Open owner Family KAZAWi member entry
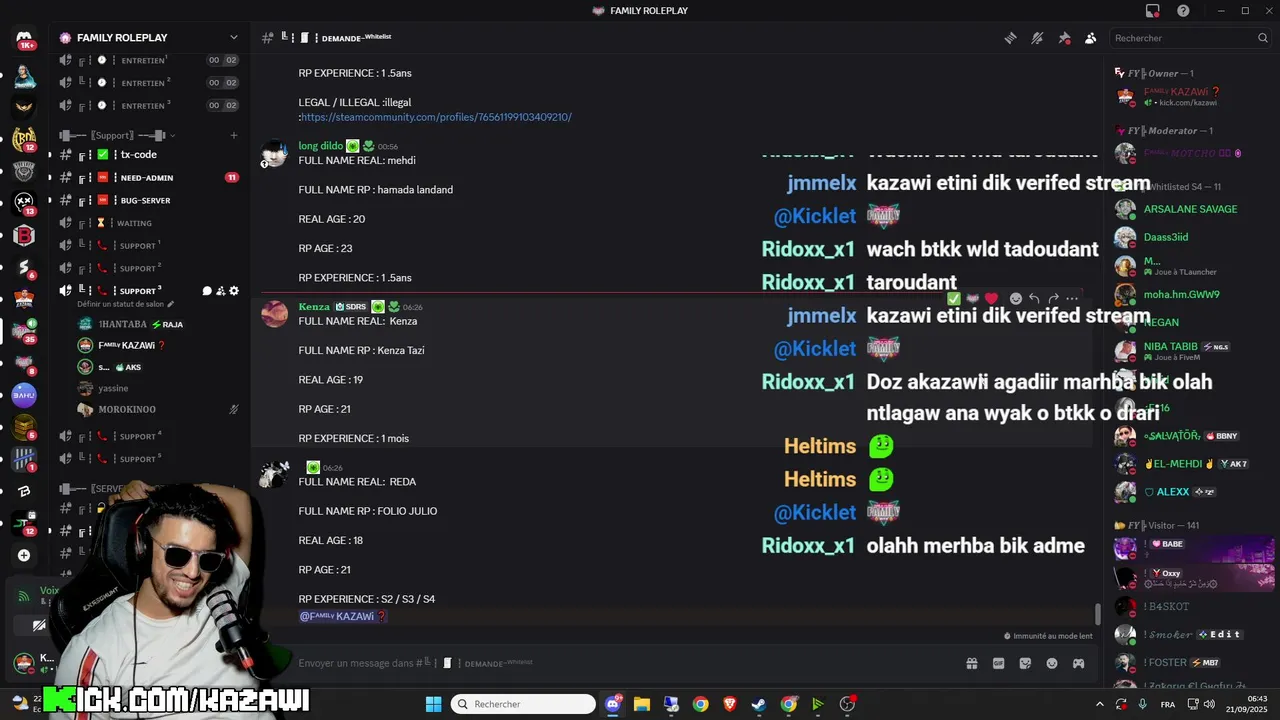Viewport: 1280px width, 720px height. 1190,96
